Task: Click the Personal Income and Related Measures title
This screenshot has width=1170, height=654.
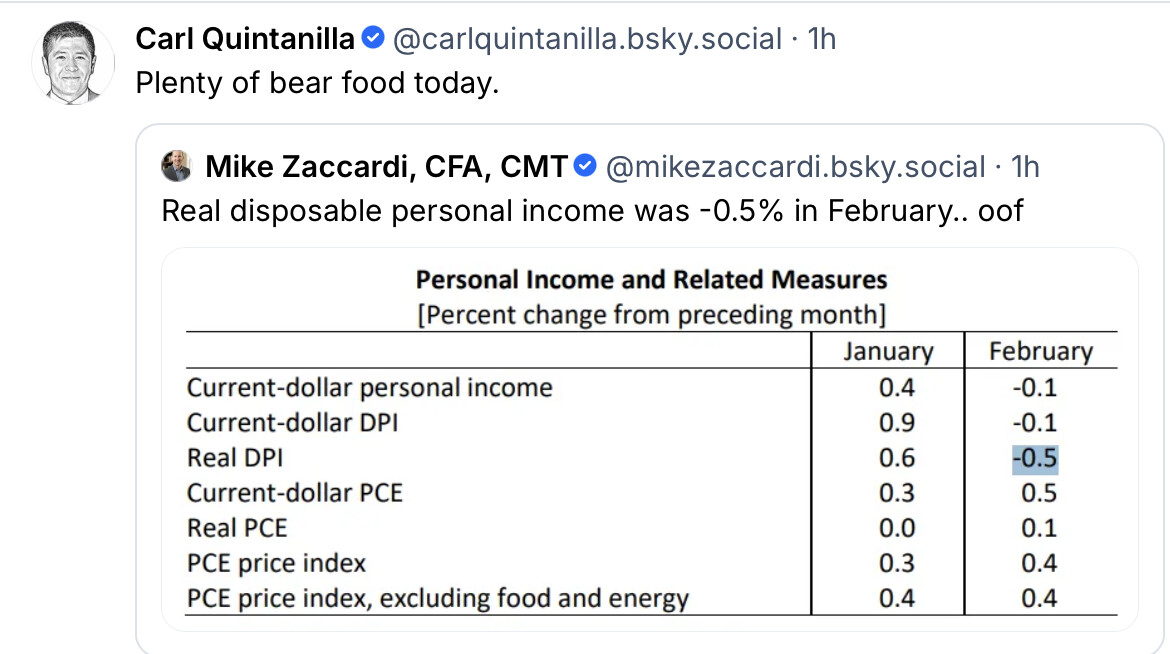Action: (651, 279)
